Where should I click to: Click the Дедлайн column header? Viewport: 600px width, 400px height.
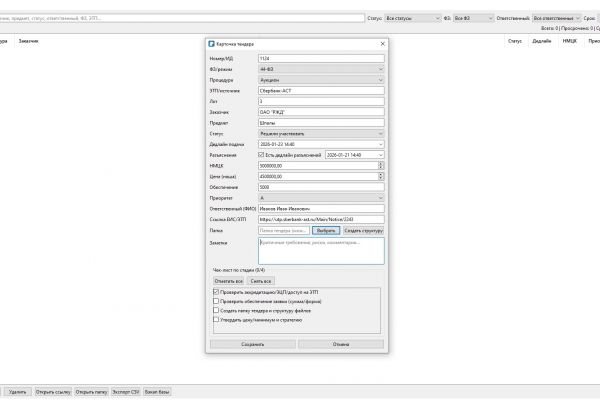(x=541, y=41)
